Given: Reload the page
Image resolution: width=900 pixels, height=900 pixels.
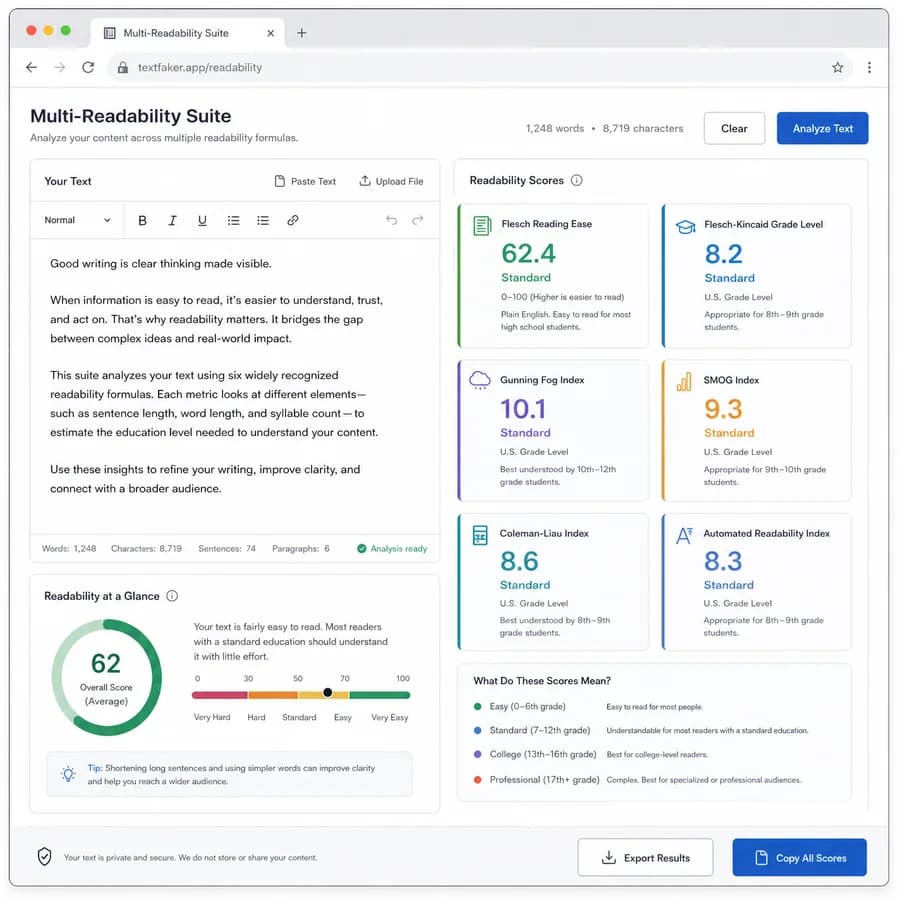Looking at the screenshot, I should pos(88,67).
